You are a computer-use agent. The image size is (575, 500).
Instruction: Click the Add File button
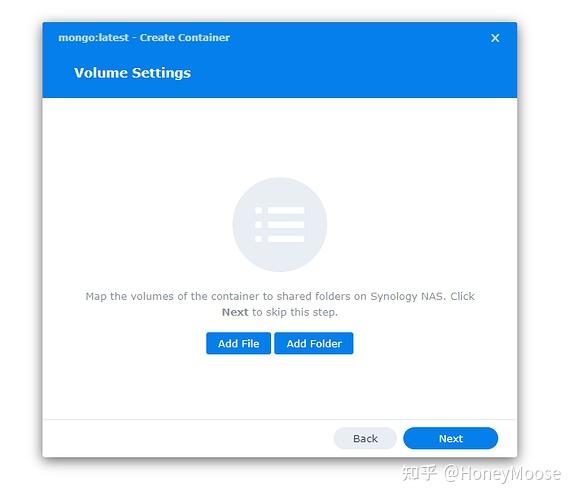238,343
